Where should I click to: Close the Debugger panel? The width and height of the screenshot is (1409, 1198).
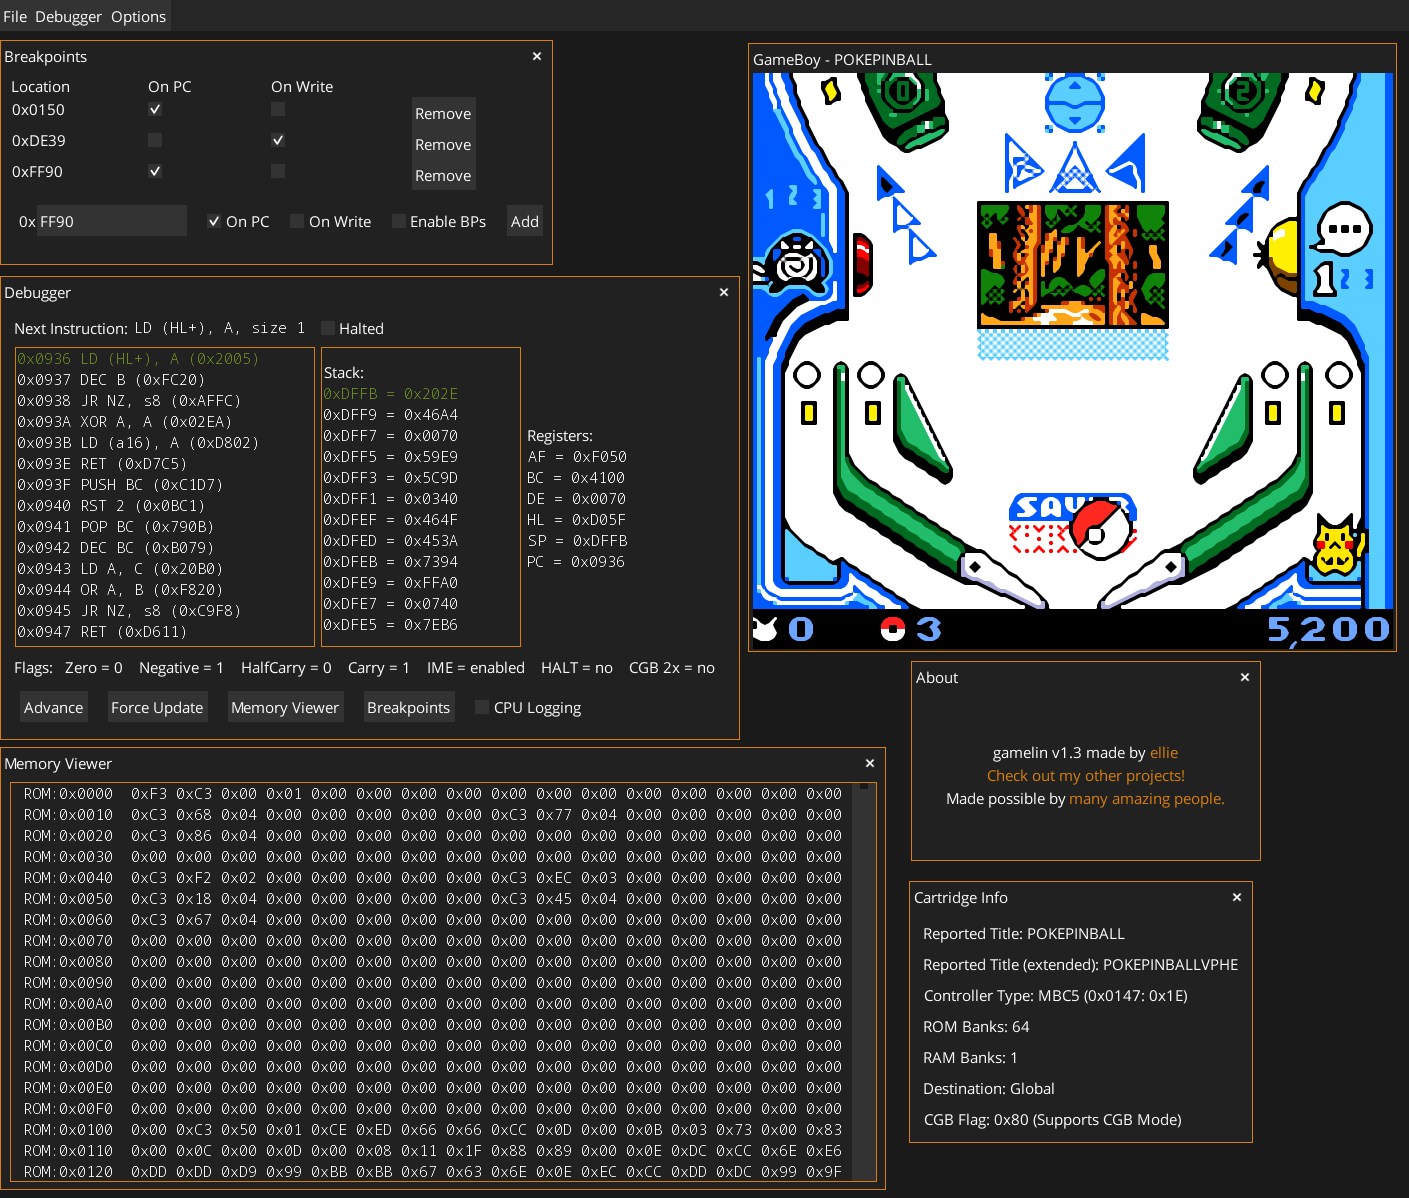[x=724, y=292]
